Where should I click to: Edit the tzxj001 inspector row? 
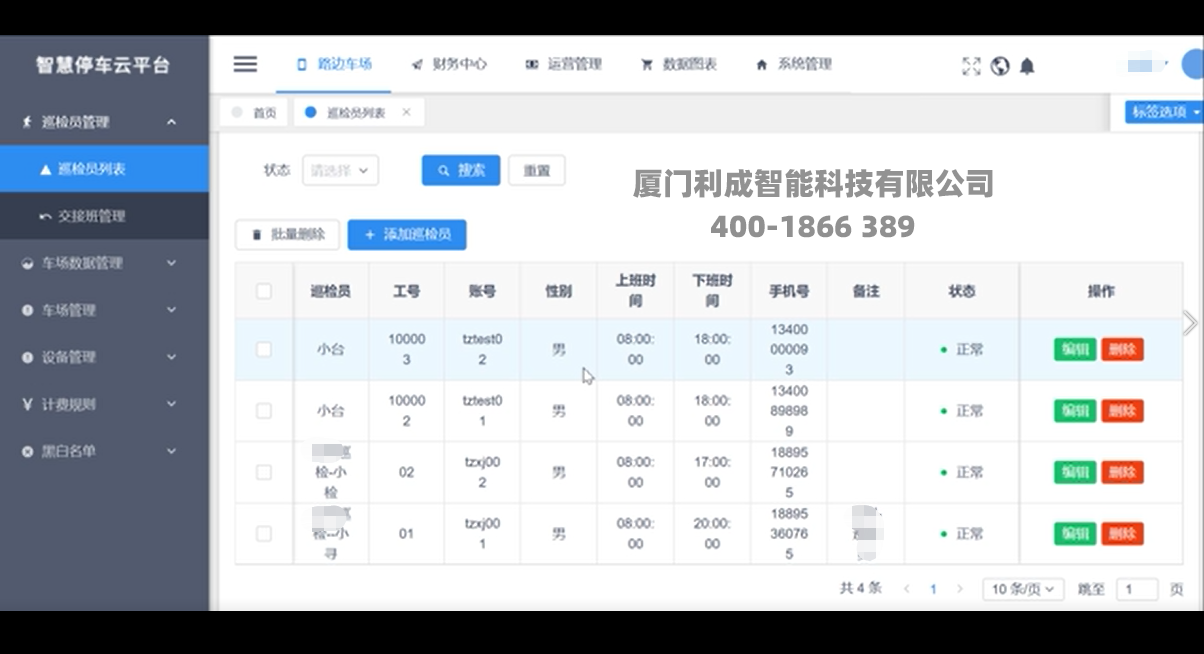1075,534
